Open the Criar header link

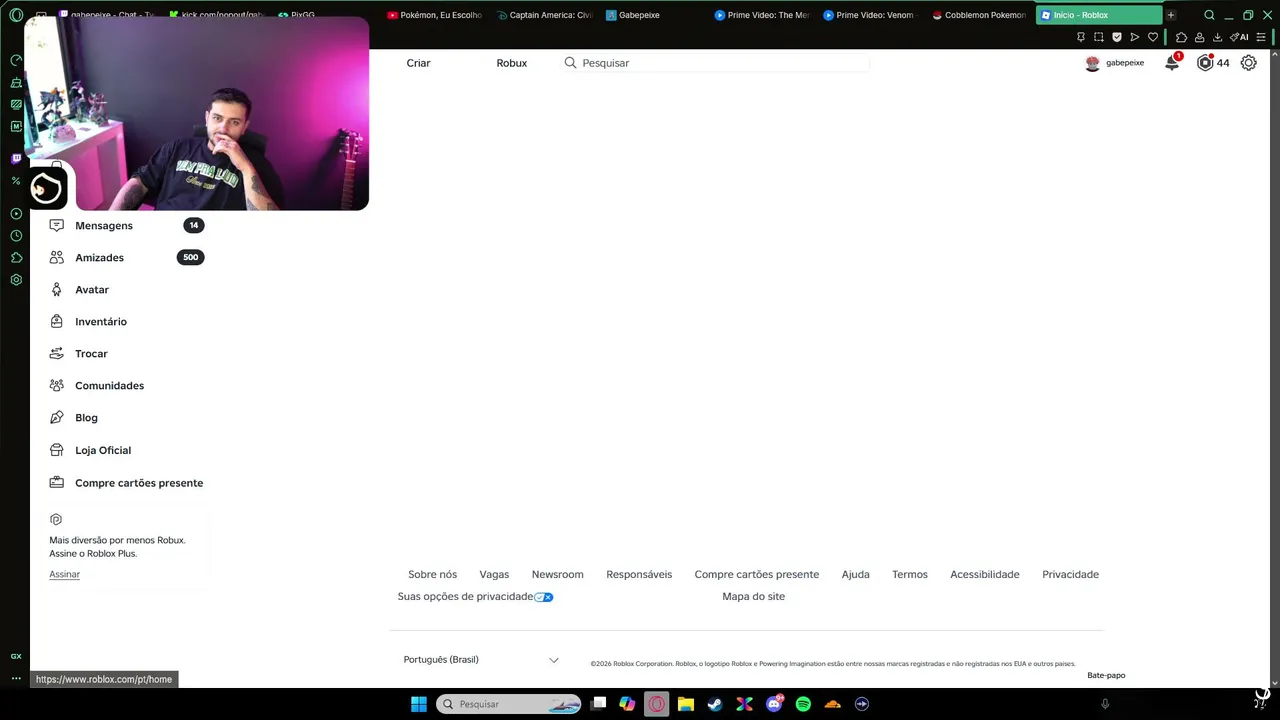tap(418, 63)
